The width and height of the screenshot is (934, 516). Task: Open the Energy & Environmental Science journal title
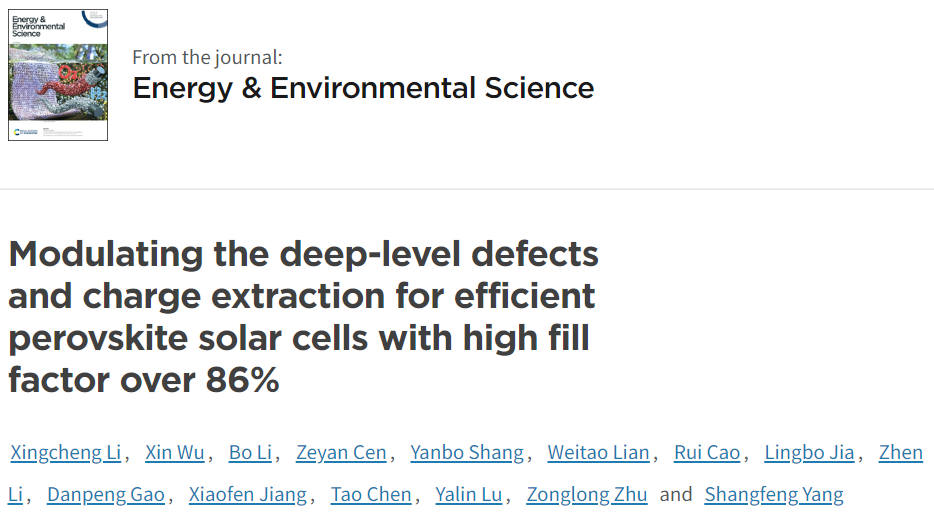(x=363, y=88)
